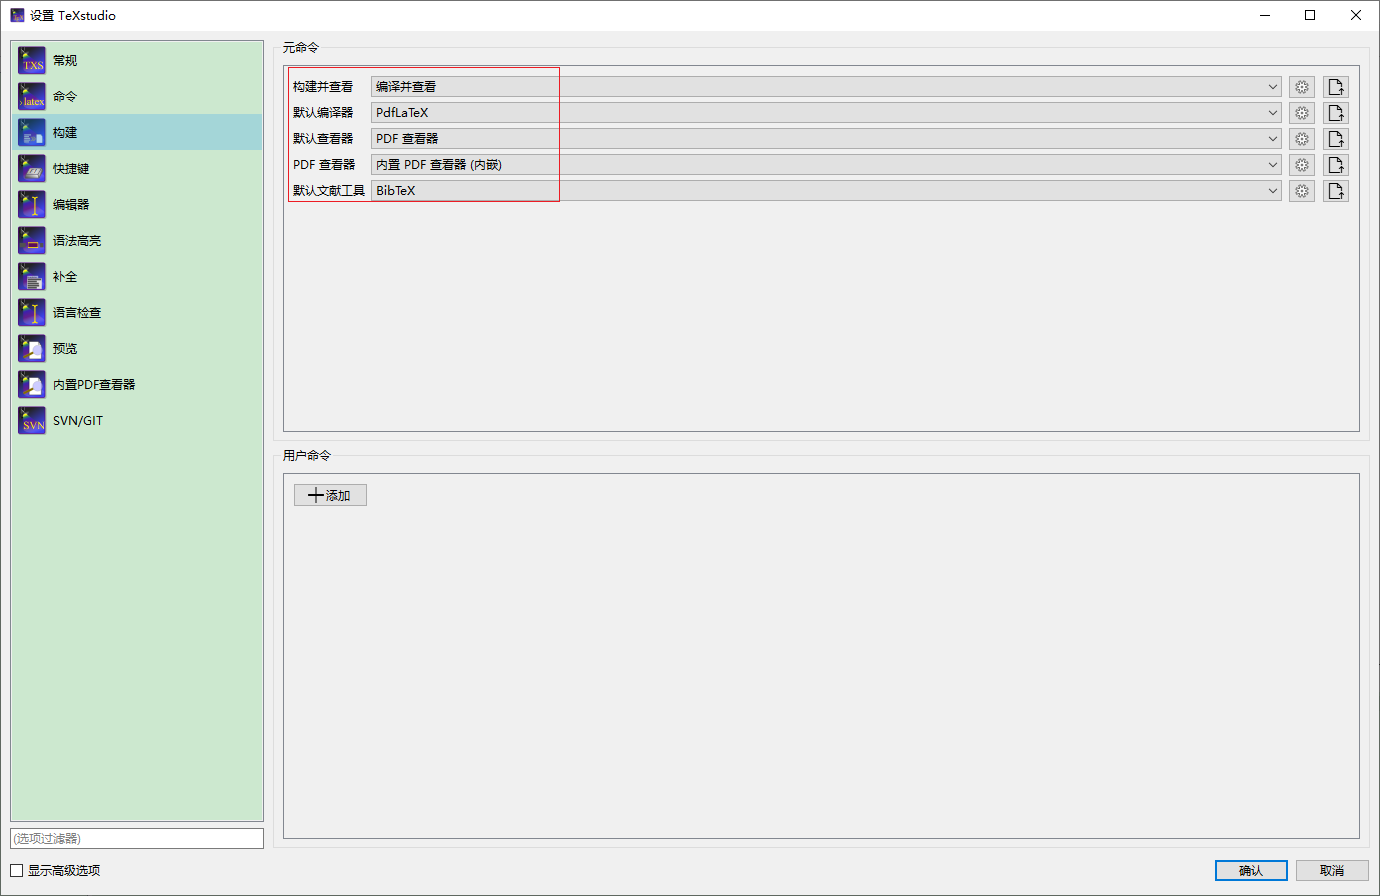Viewport: 1380px width, 896px height.
Task: Reset 构建并查看 using the page icon
Action: [1336, 87]
